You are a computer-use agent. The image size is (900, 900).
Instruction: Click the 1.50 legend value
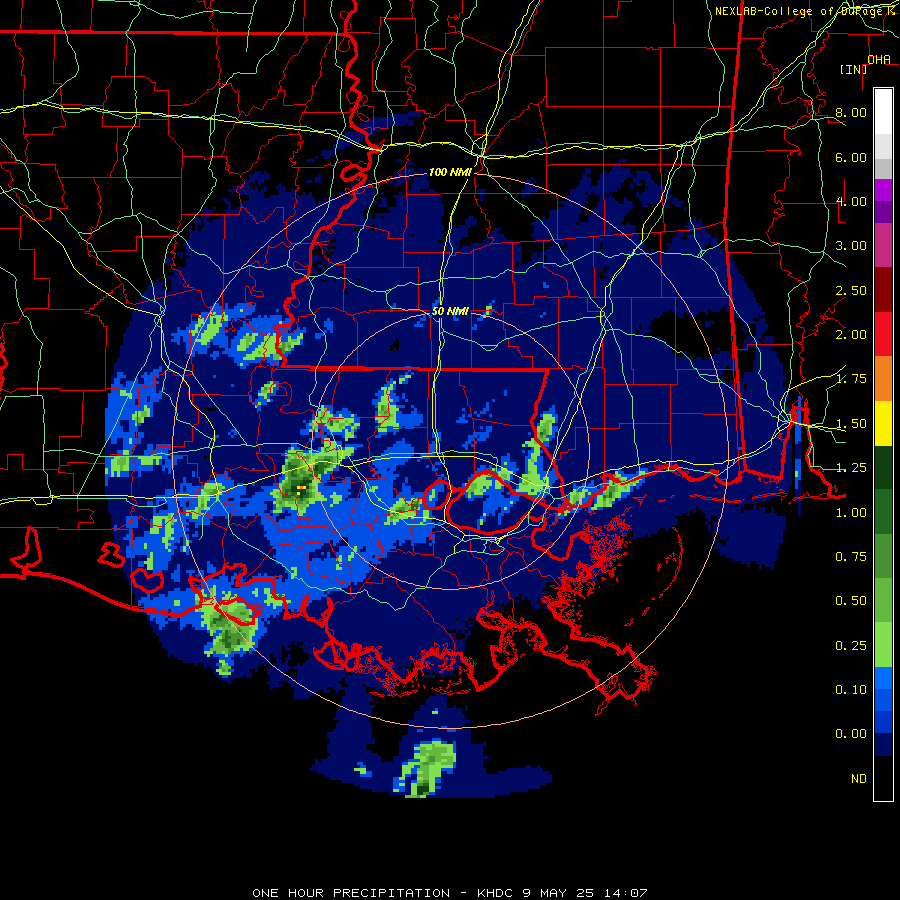pos(851,424)
